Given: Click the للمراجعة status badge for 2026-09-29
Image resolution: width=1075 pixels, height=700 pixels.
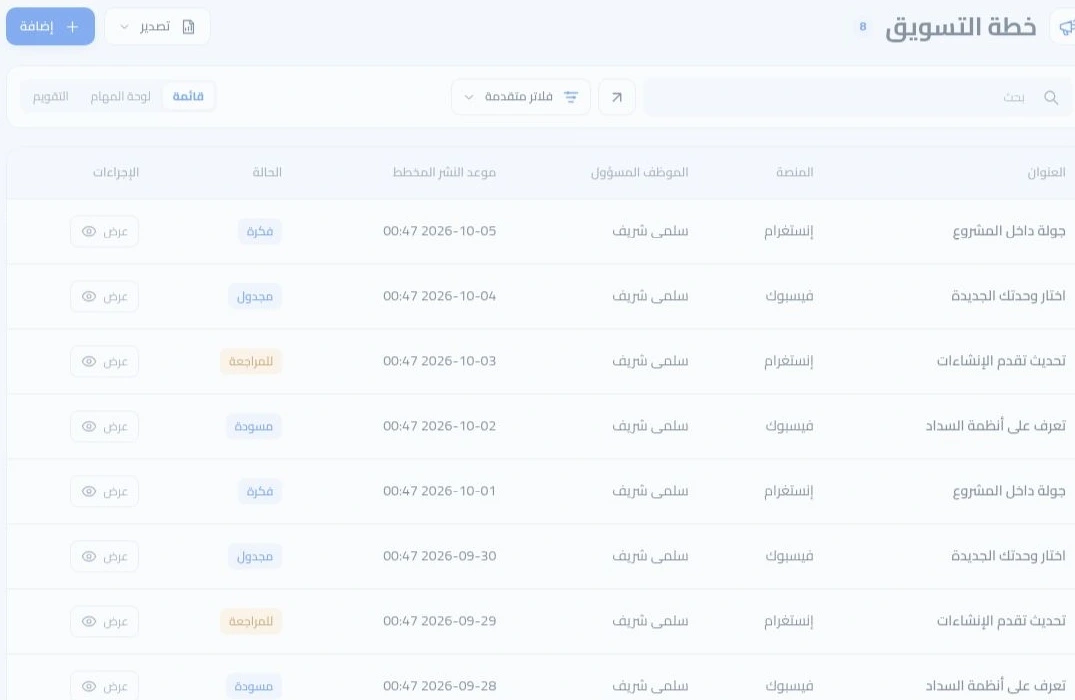Looking at the screenshot, I should (x=251, y=622).
